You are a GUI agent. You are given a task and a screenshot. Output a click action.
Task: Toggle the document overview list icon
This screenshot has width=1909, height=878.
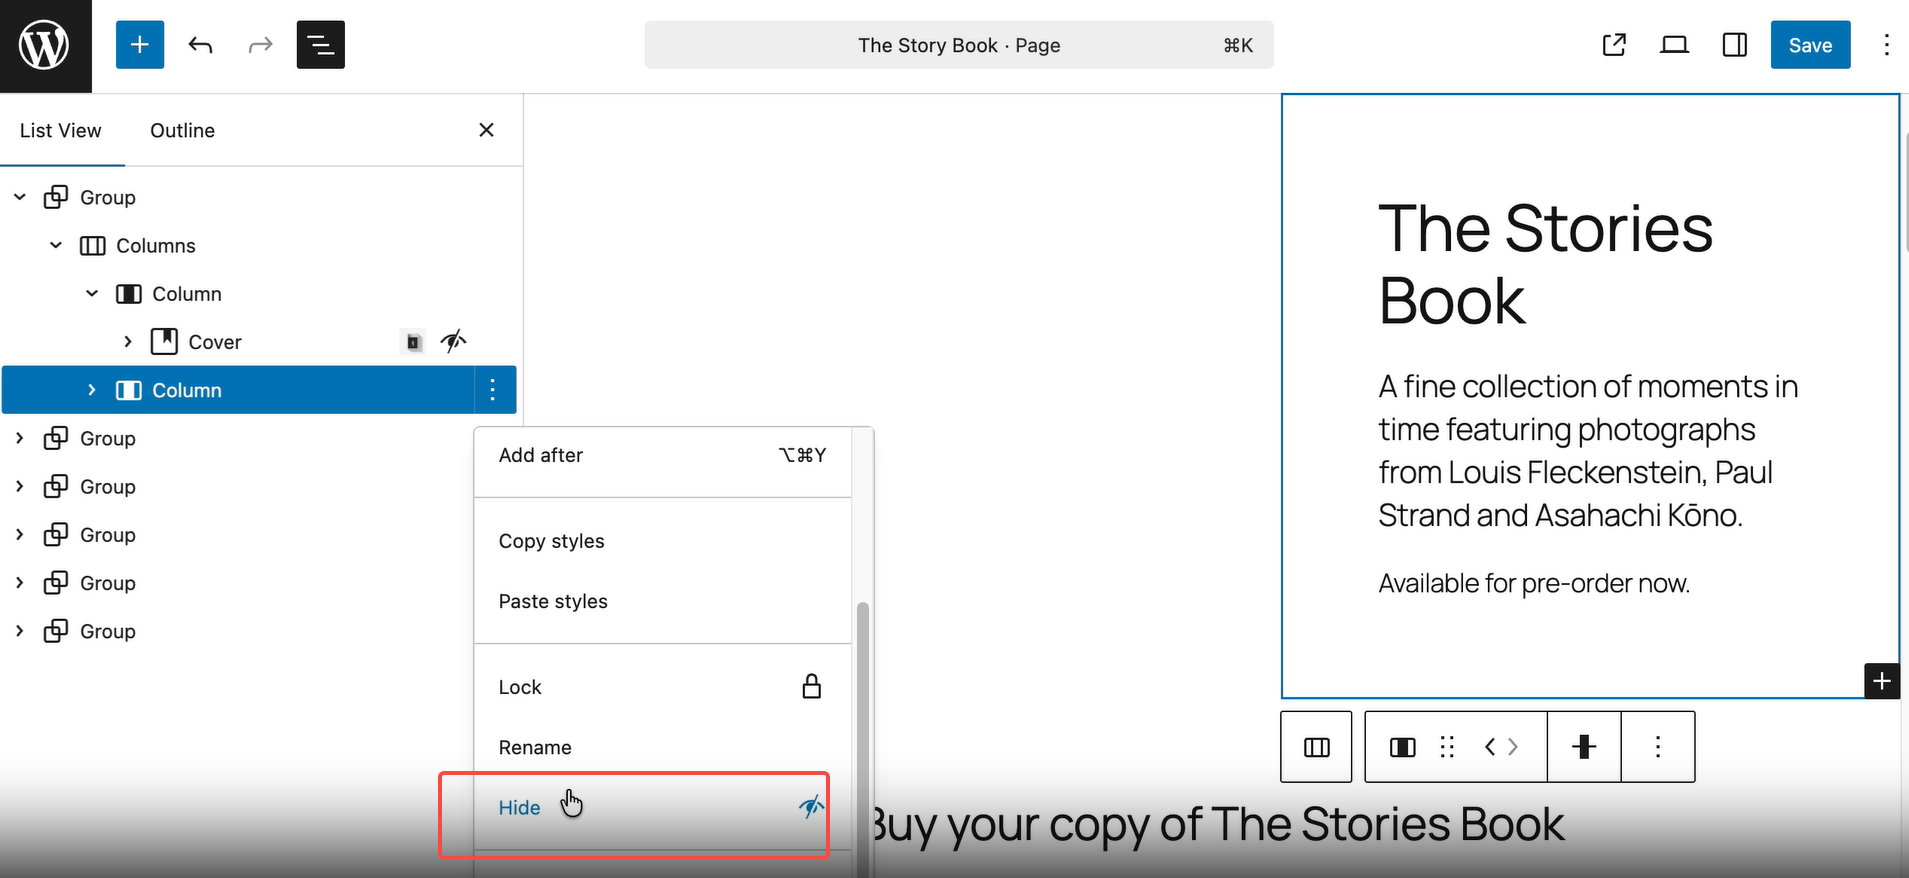pyautogui.click(x=320, y=45)
